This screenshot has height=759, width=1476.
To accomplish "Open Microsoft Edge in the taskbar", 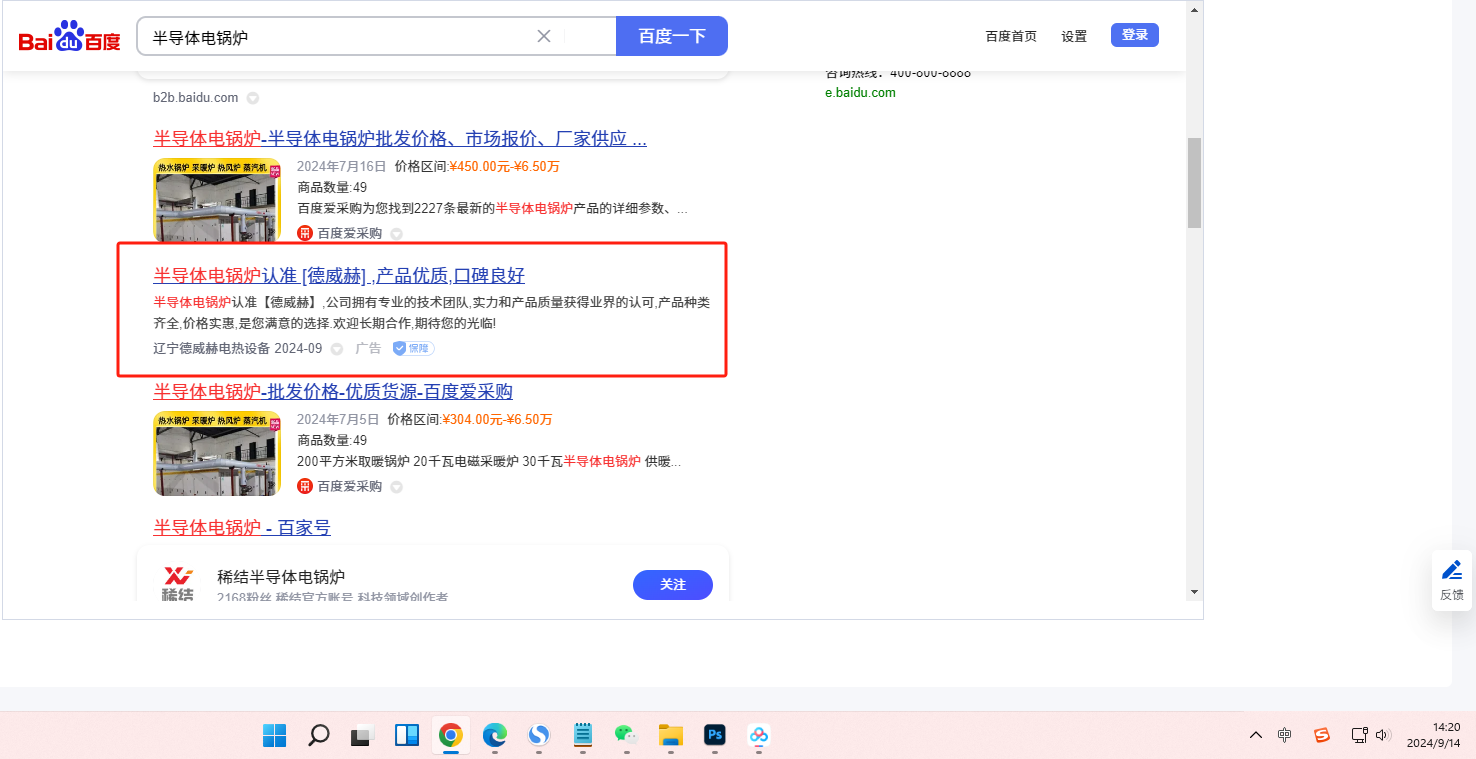I will [495, 735].
